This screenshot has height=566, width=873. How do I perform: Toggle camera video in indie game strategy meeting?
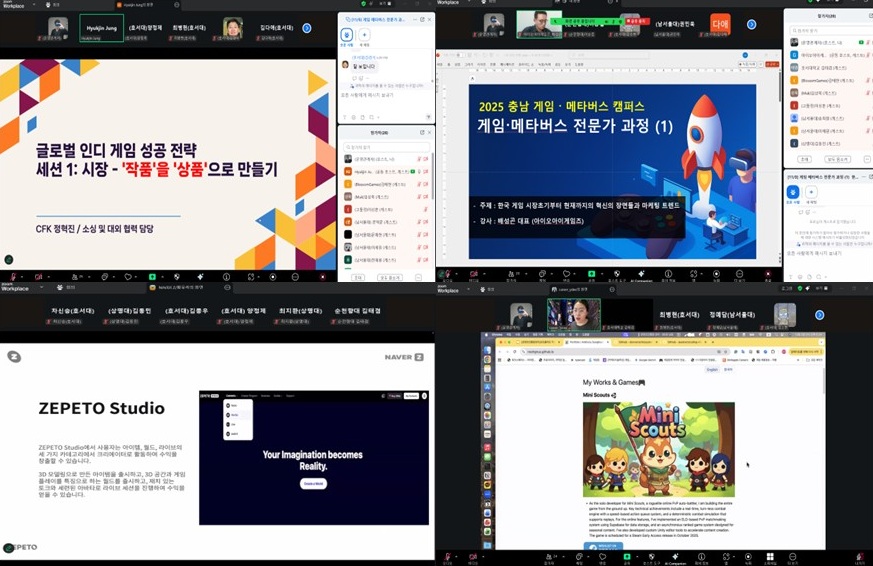click(x=38, y=277)
